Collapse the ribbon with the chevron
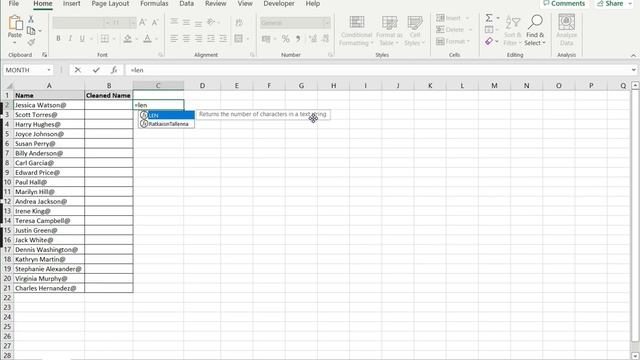Screen dimensions: 640x360 (633, 55)
